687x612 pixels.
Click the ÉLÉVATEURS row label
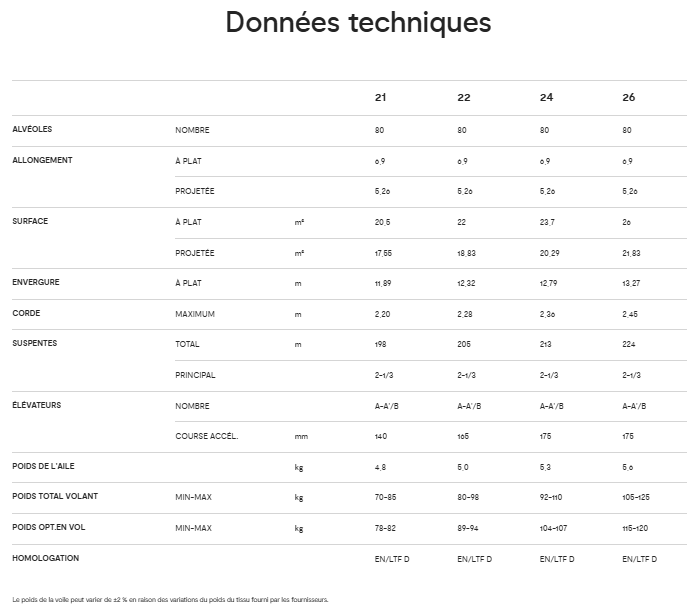(37, 404)
